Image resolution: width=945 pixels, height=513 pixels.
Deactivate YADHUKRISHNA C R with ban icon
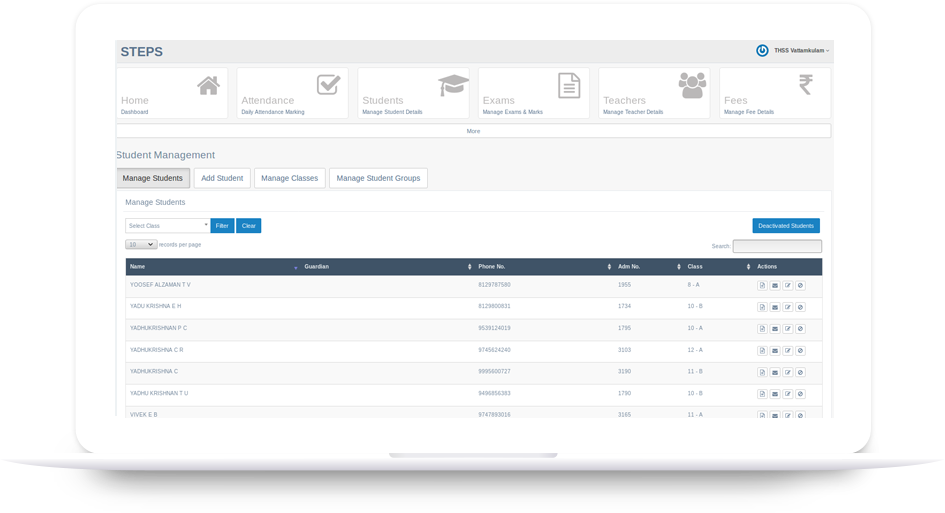tap(800, 351)
